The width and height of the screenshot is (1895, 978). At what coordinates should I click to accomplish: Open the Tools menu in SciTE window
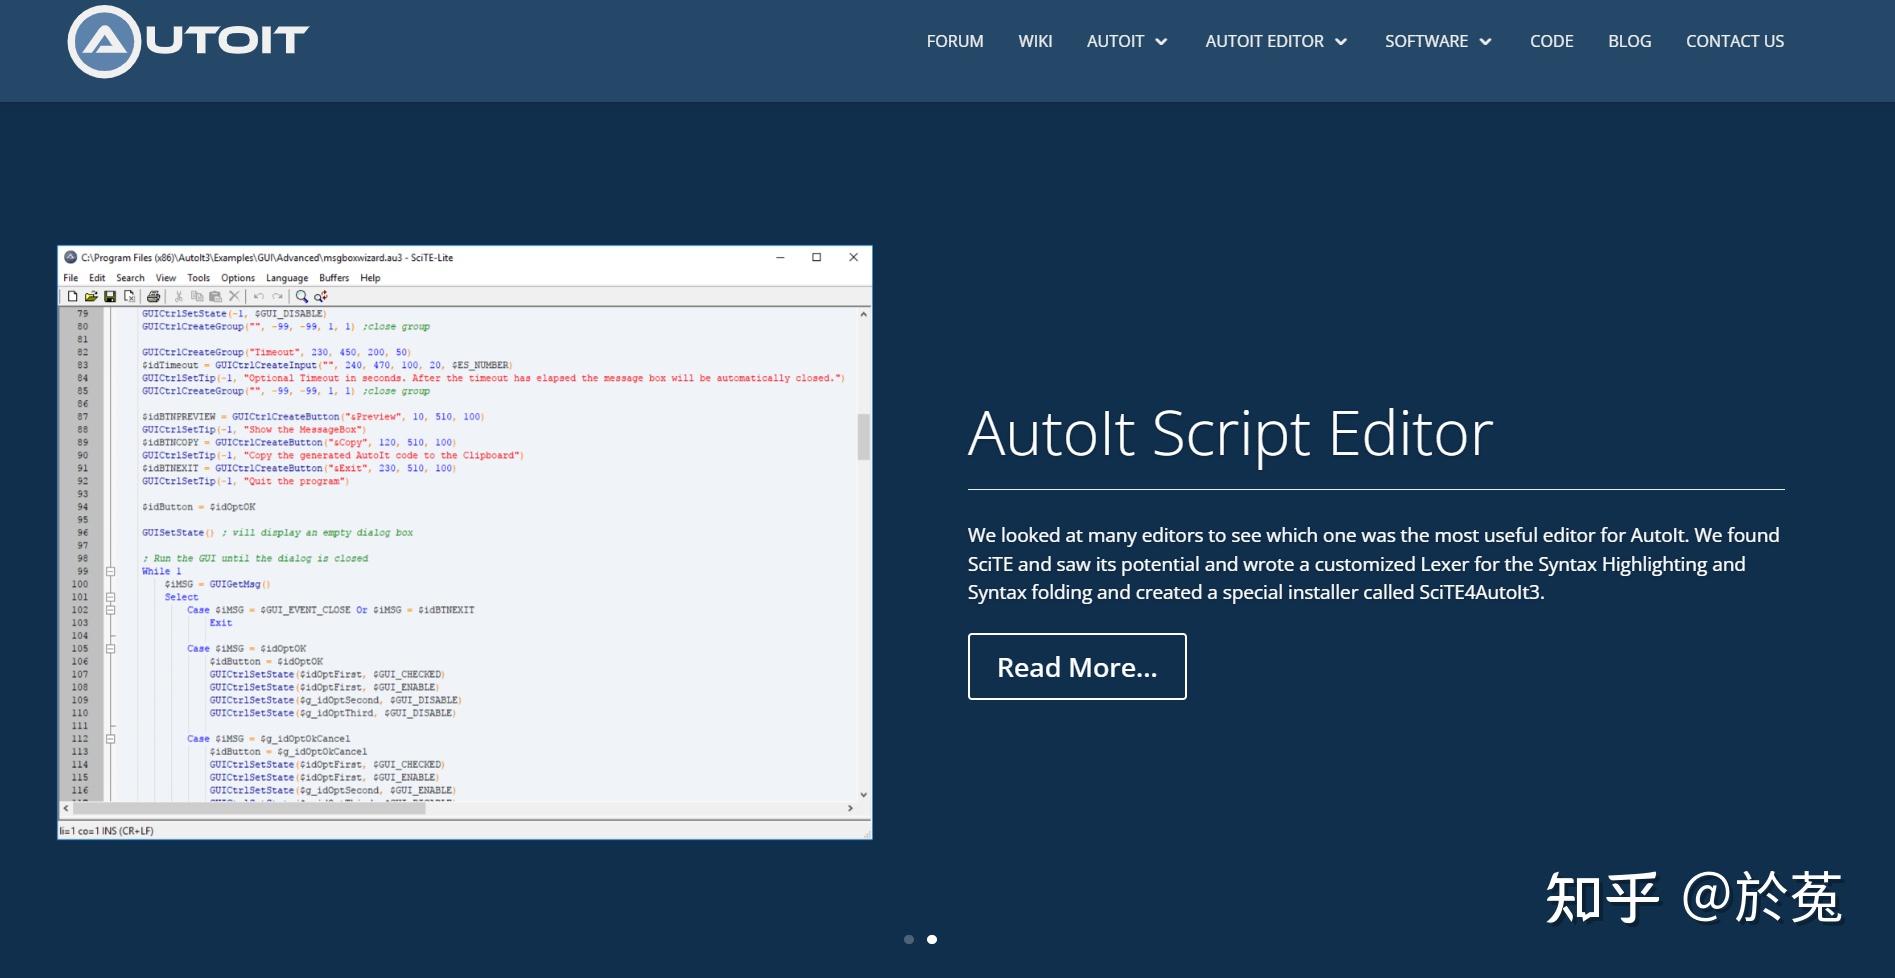[x=199, y=278]
